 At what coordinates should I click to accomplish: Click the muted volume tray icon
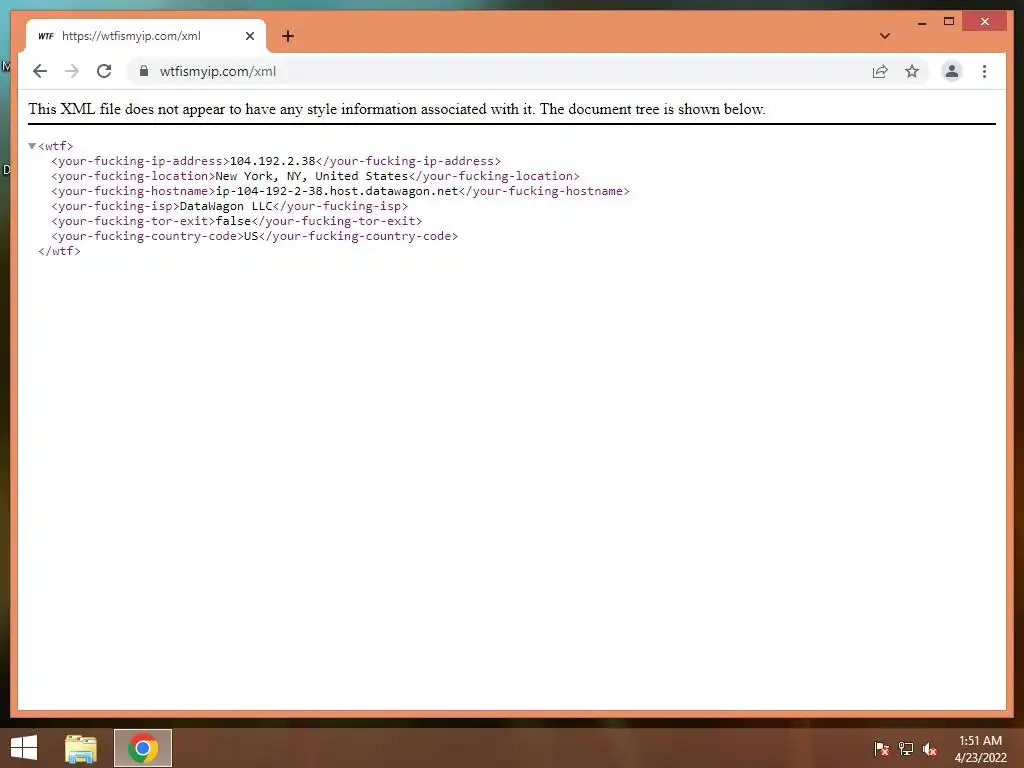click(x=930, y=749)
